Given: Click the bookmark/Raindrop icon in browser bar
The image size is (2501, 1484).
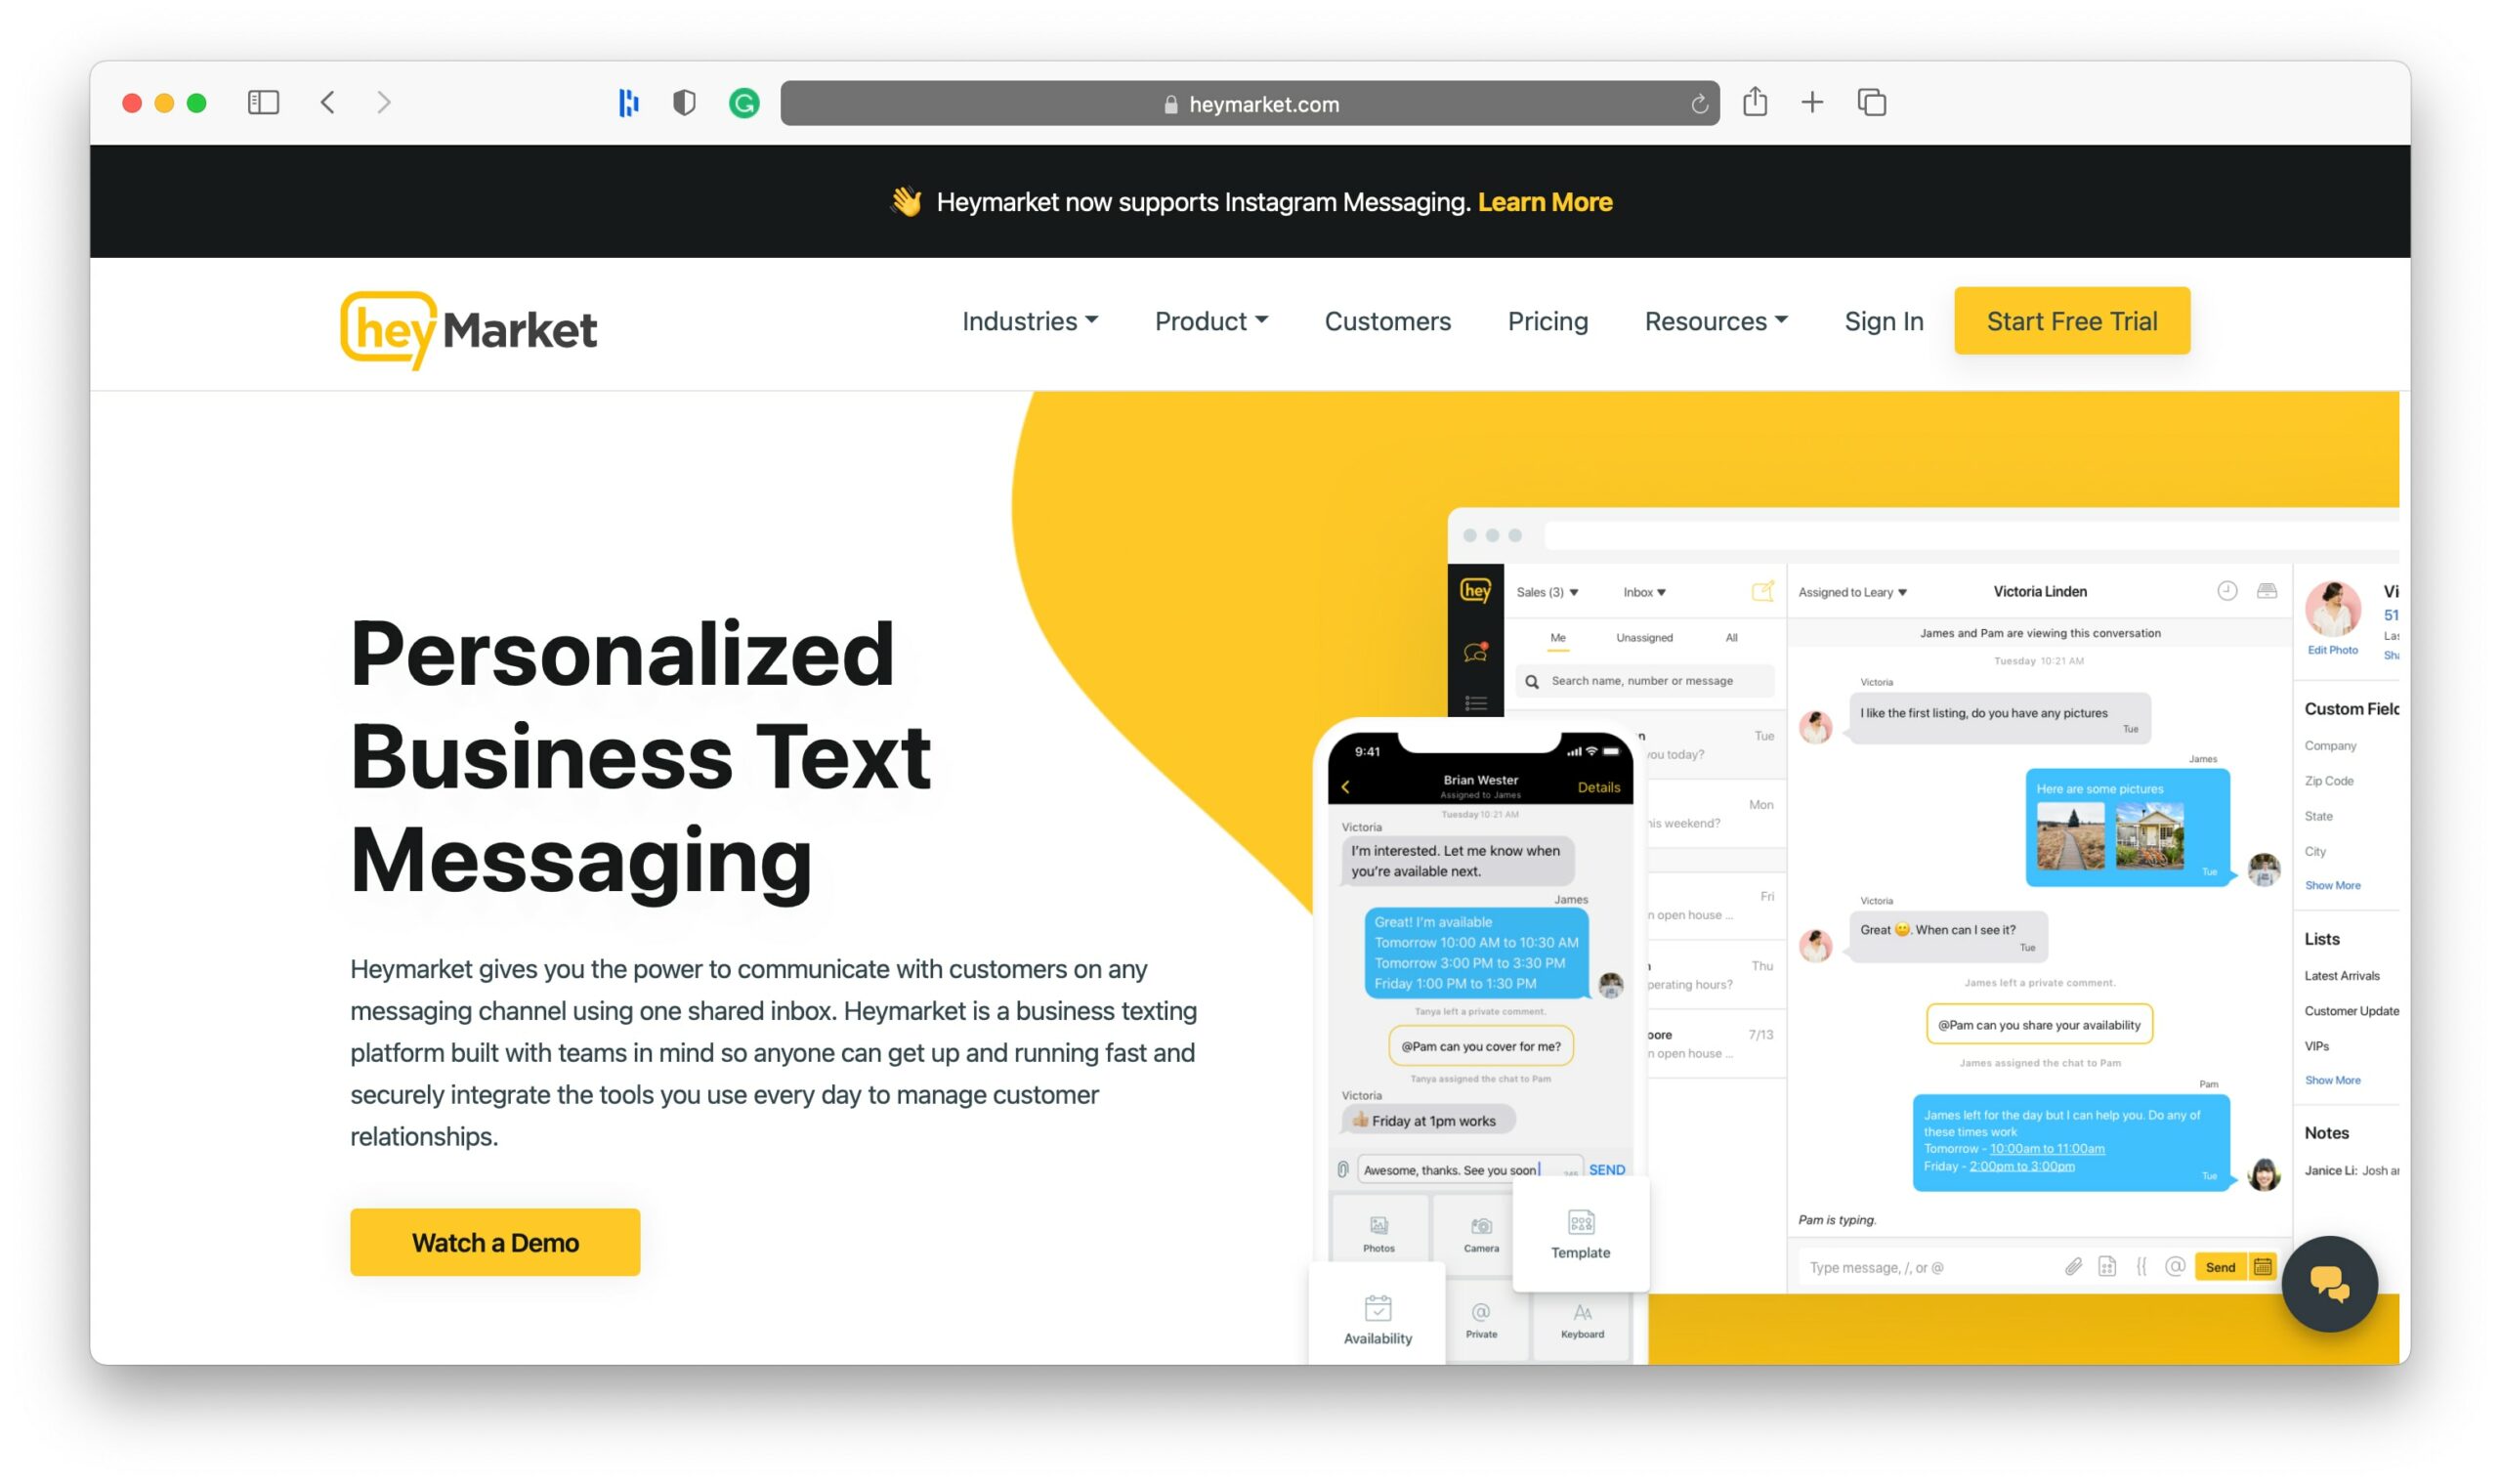Looking at the screenshot, I should (629, 101).
